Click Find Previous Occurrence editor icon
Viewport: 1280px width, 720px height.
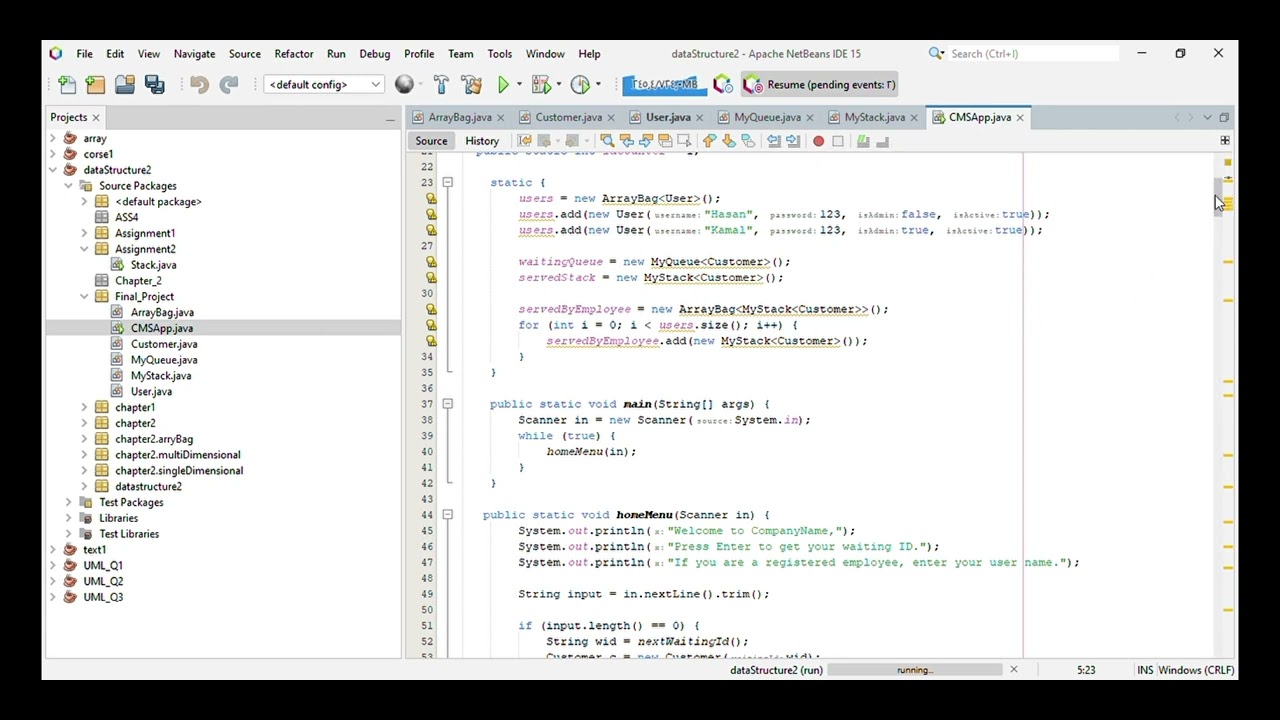click(627, 141)
